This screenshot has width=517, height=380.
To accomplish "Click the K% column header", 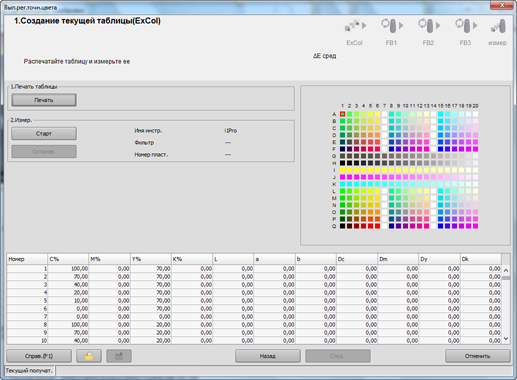I will (192, 259).
